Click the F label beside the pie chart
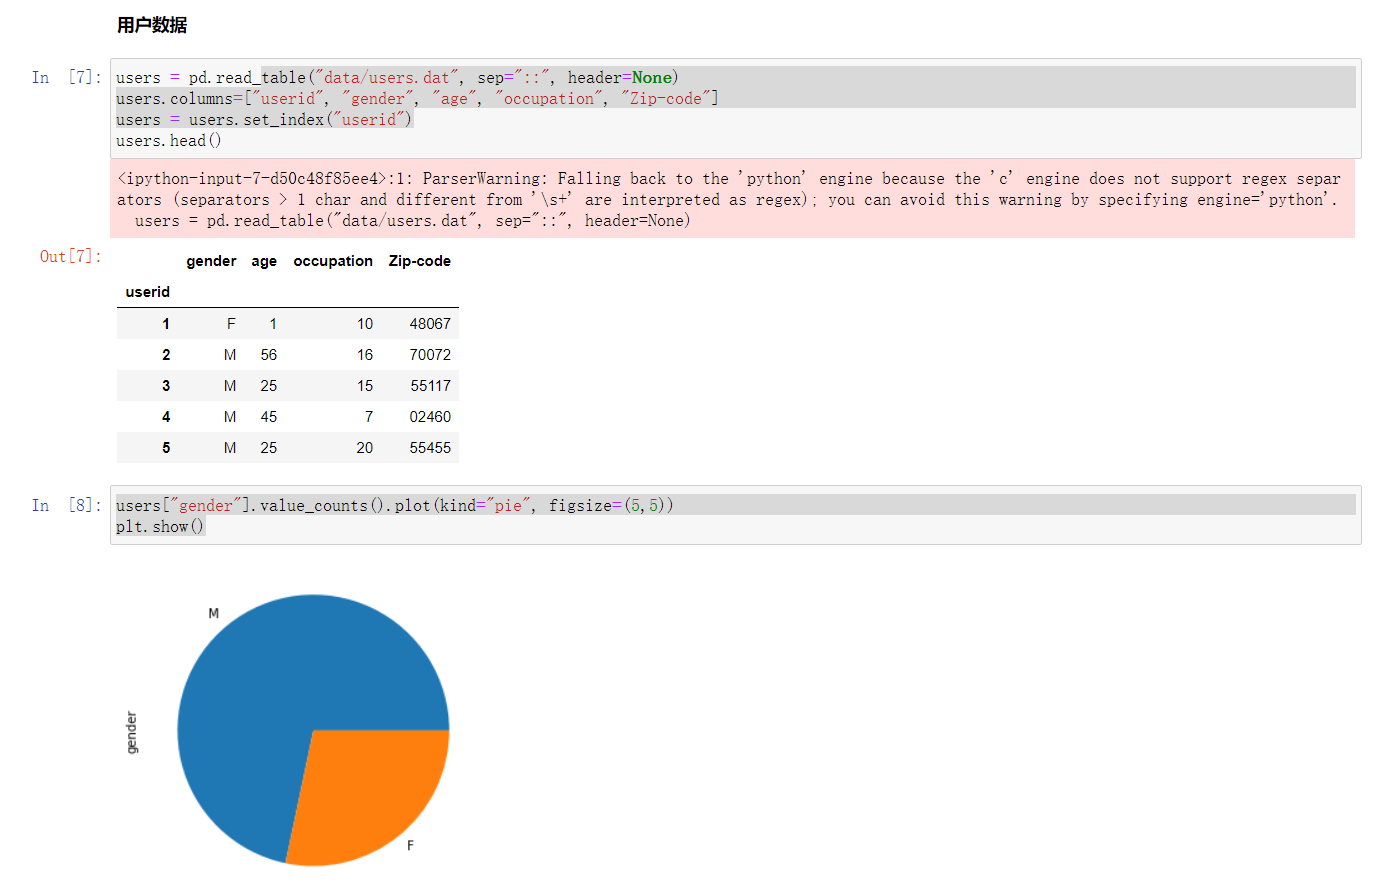 tap(410, 846)
